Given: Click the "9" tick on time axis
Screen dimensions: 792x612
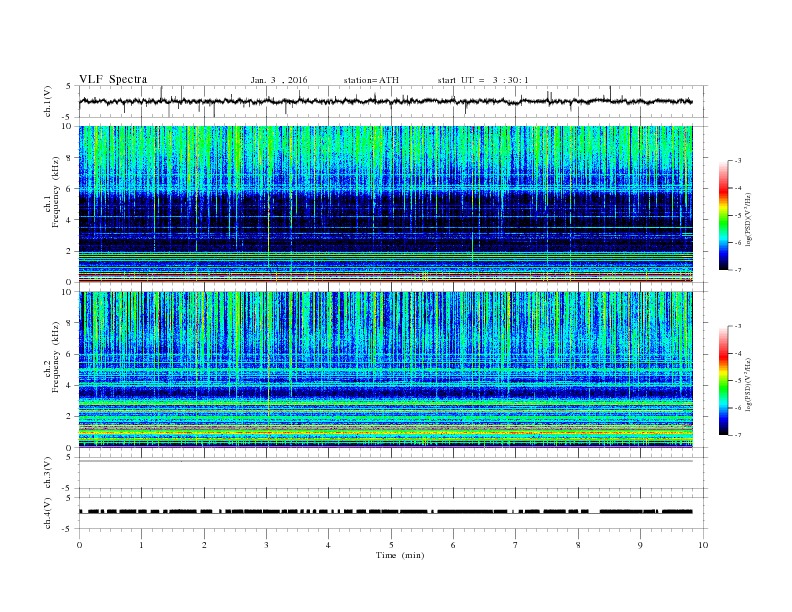Looking at the screenshot, I should tap(640, 545).
